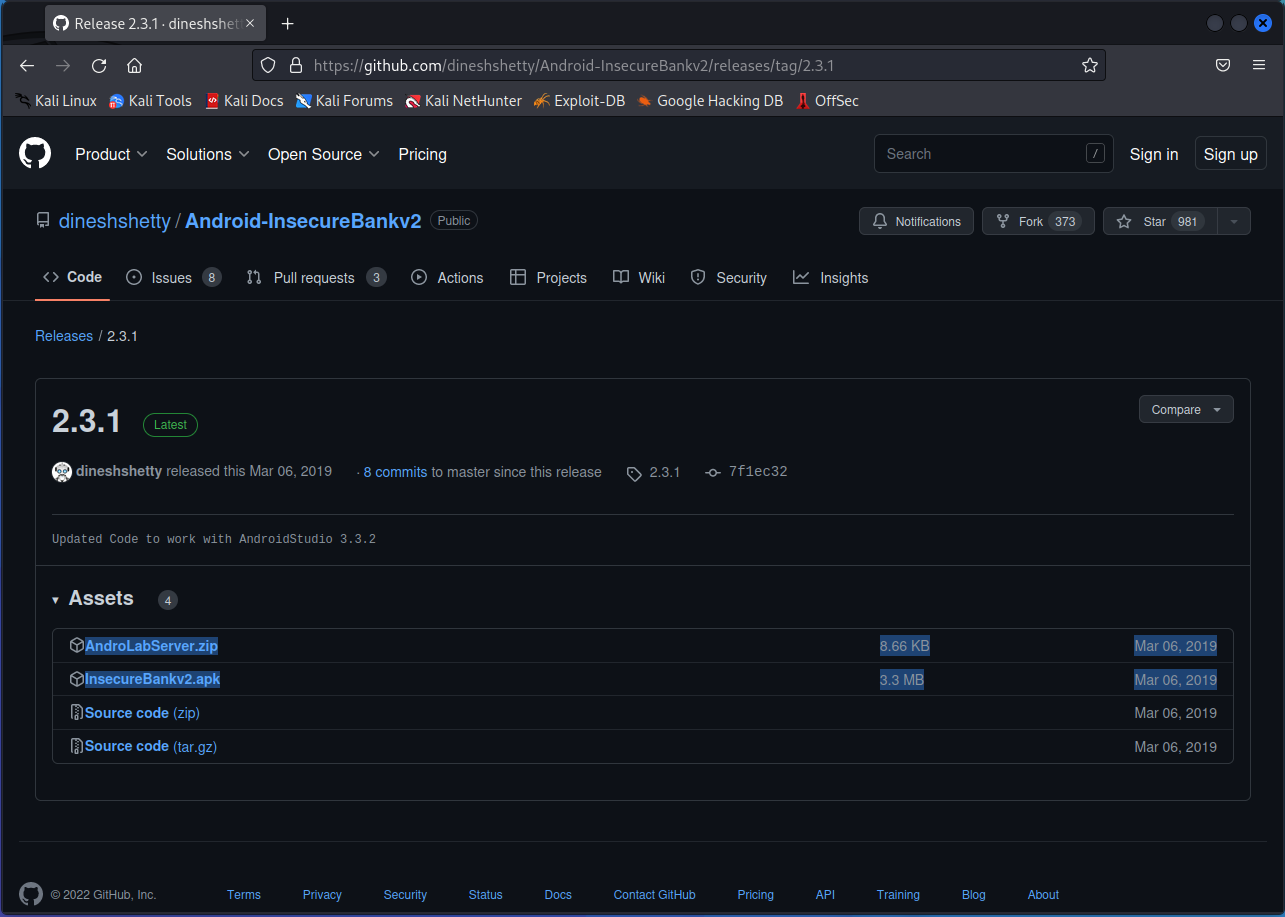Image resolution: width=1285 pixels, height=917 pixels.
Task: Click Sign in link
Action: pyautogui.click(x=1154, y=154)
